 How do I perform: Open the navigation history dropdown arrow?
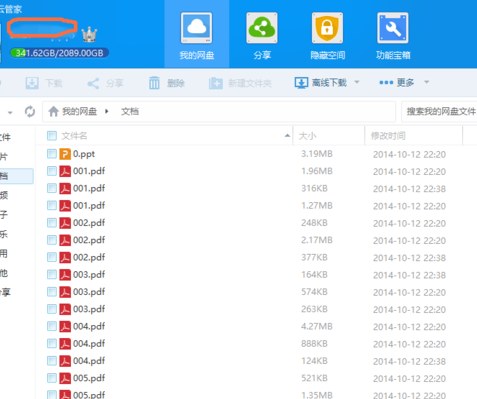10,113
